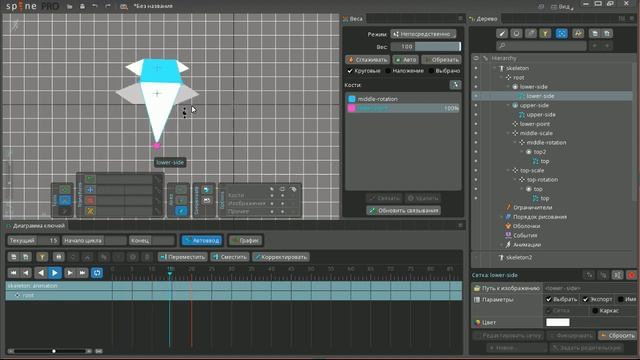Toggle visibility dot for lower-point bone
The height and width of the screenshot is (360, 640).
pyautogui.click(x=476, y=124)
